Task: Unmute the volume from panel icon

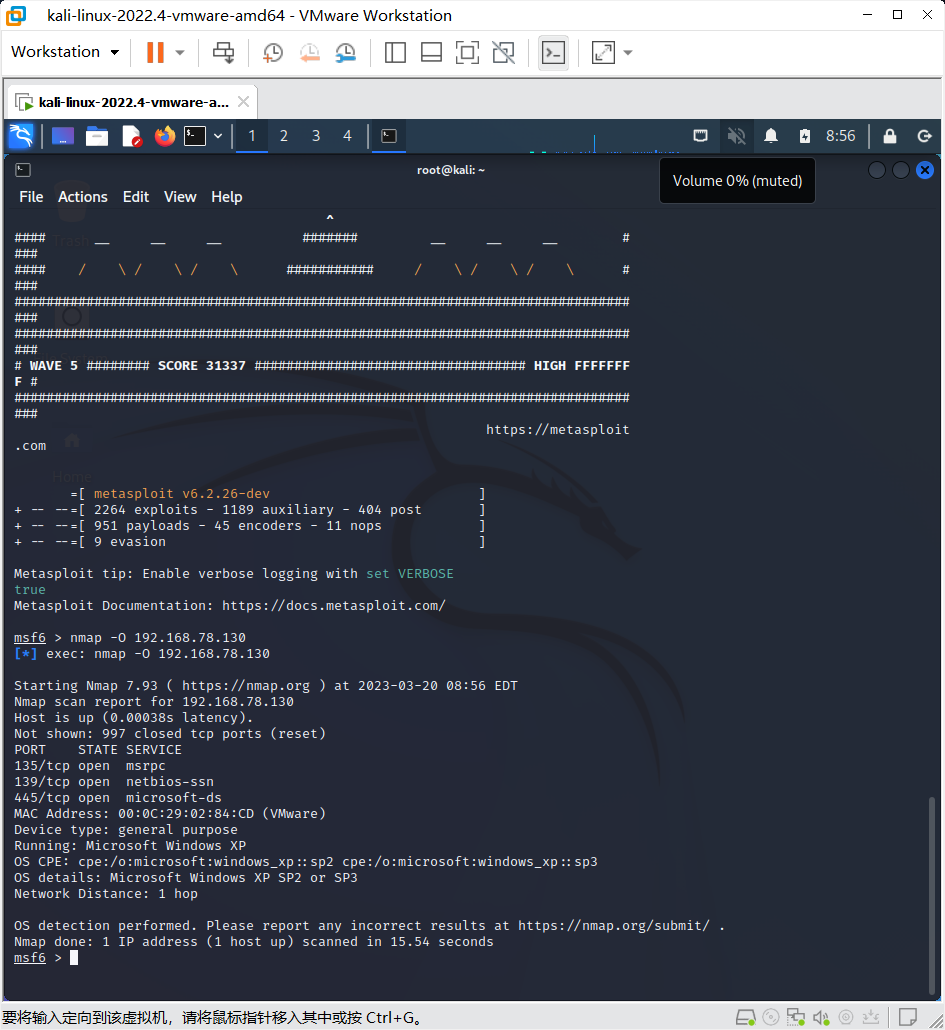Action: pos(736,136)
